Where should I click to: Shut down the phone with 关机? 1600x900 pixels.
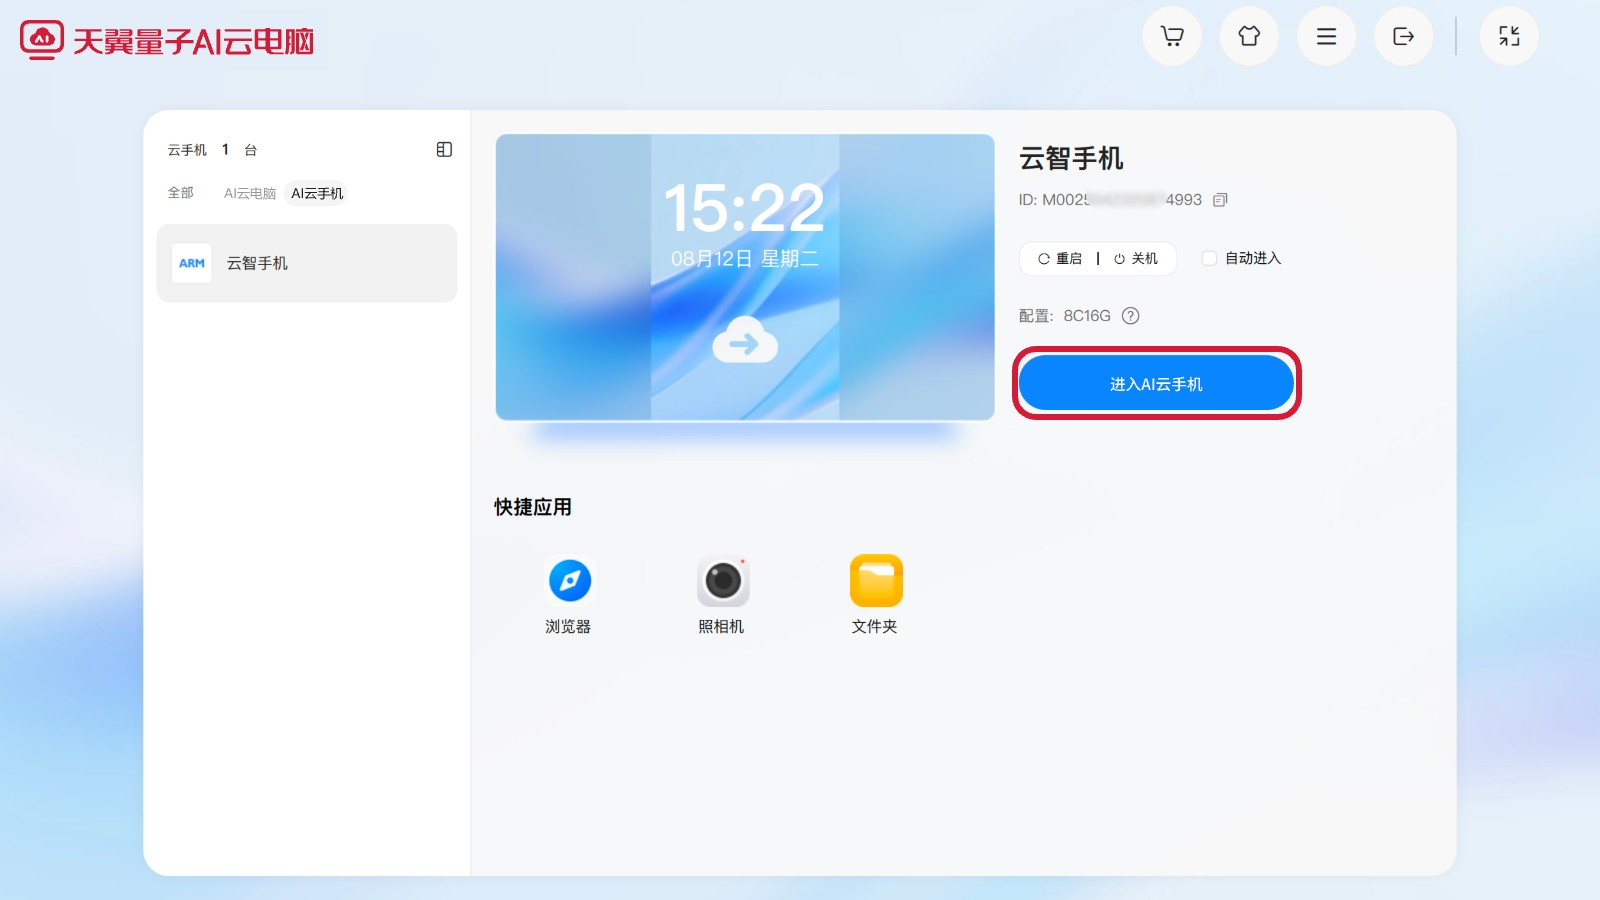tap(1136, 258)
